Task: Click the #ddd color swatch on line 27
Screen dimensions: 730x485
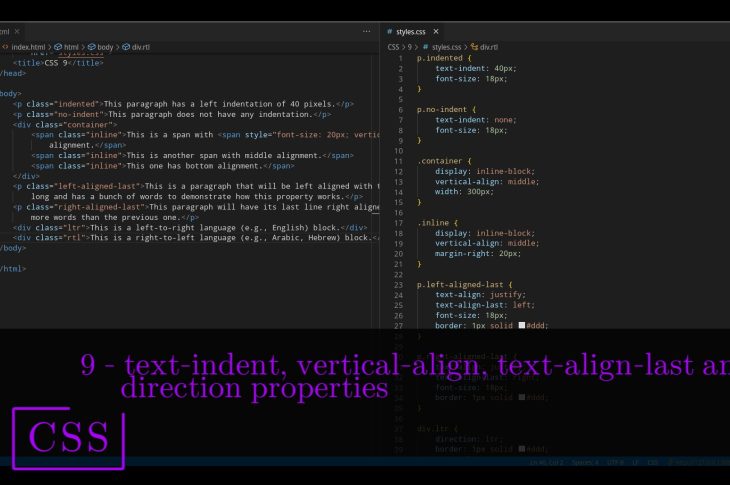Action: tap(521, 325)
